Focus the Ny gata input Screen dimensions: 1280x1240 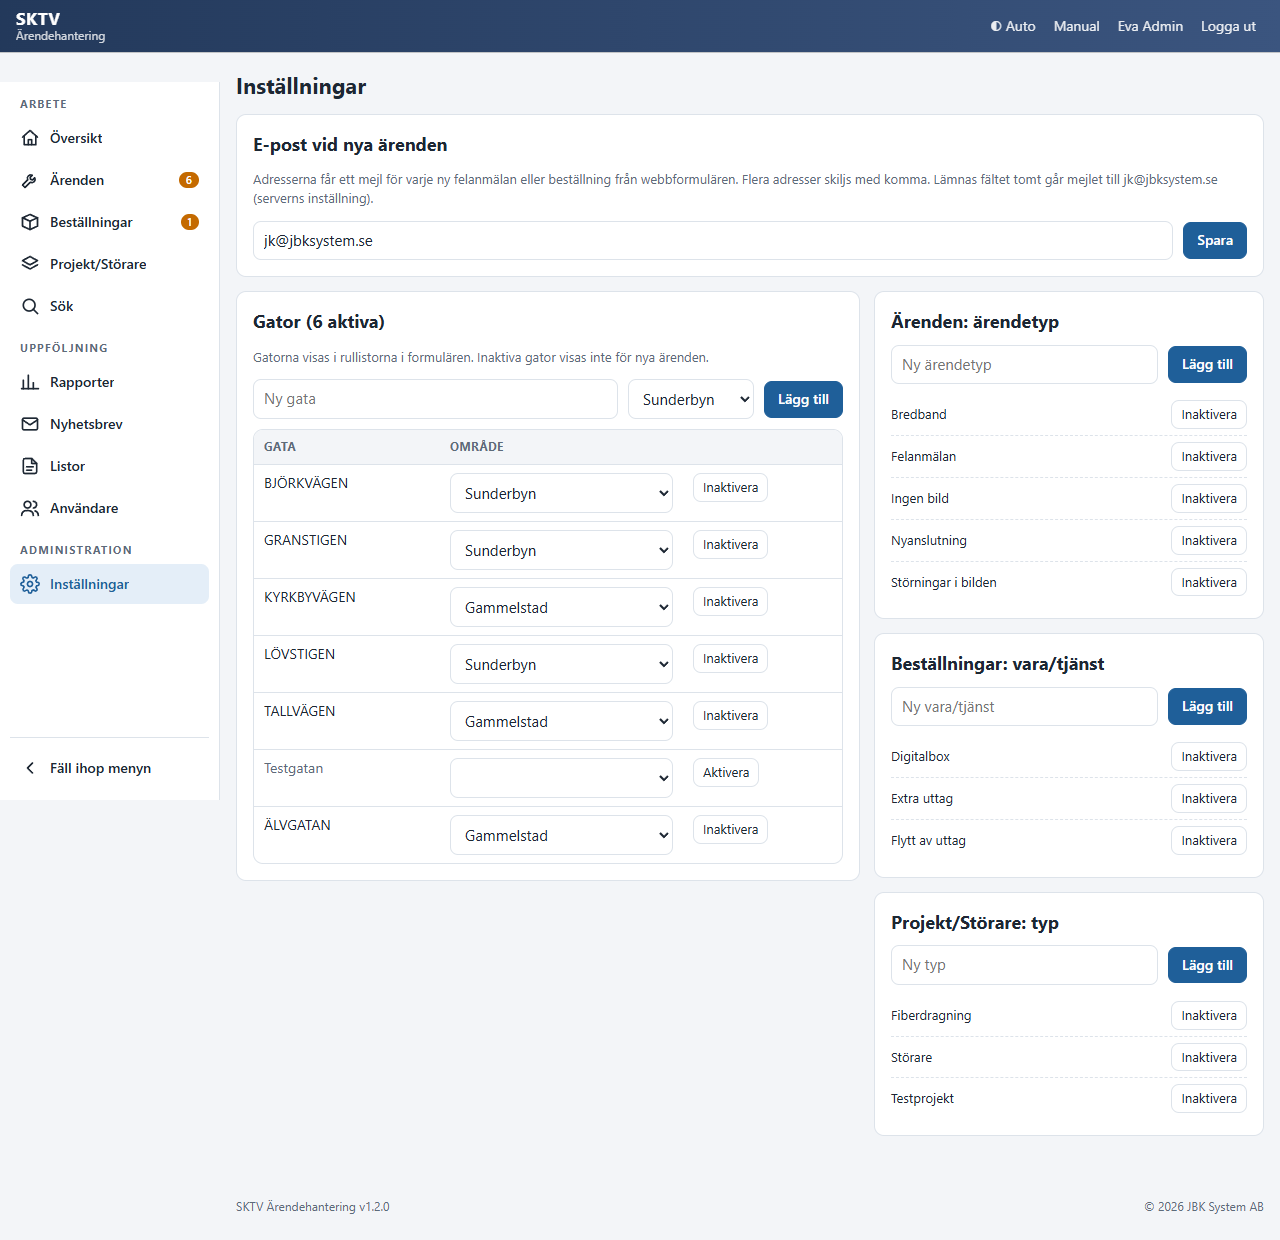435,399
